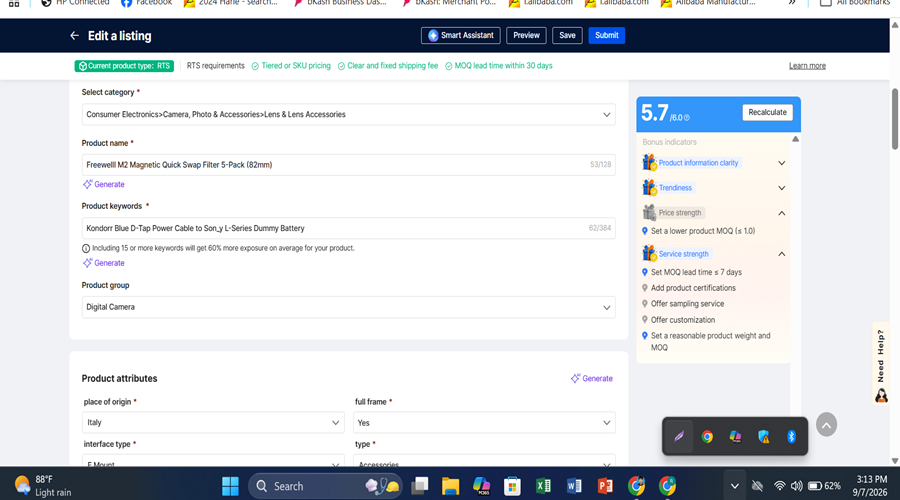Toggle hidden icons tray chevron
The width and height of the screenshot is (900, 500).
click(x=734, y=486)
